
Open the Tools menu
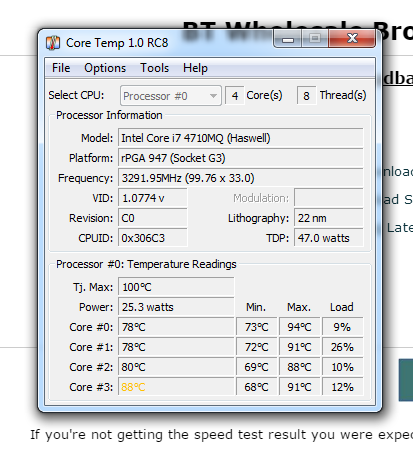[x=154, y=68]
